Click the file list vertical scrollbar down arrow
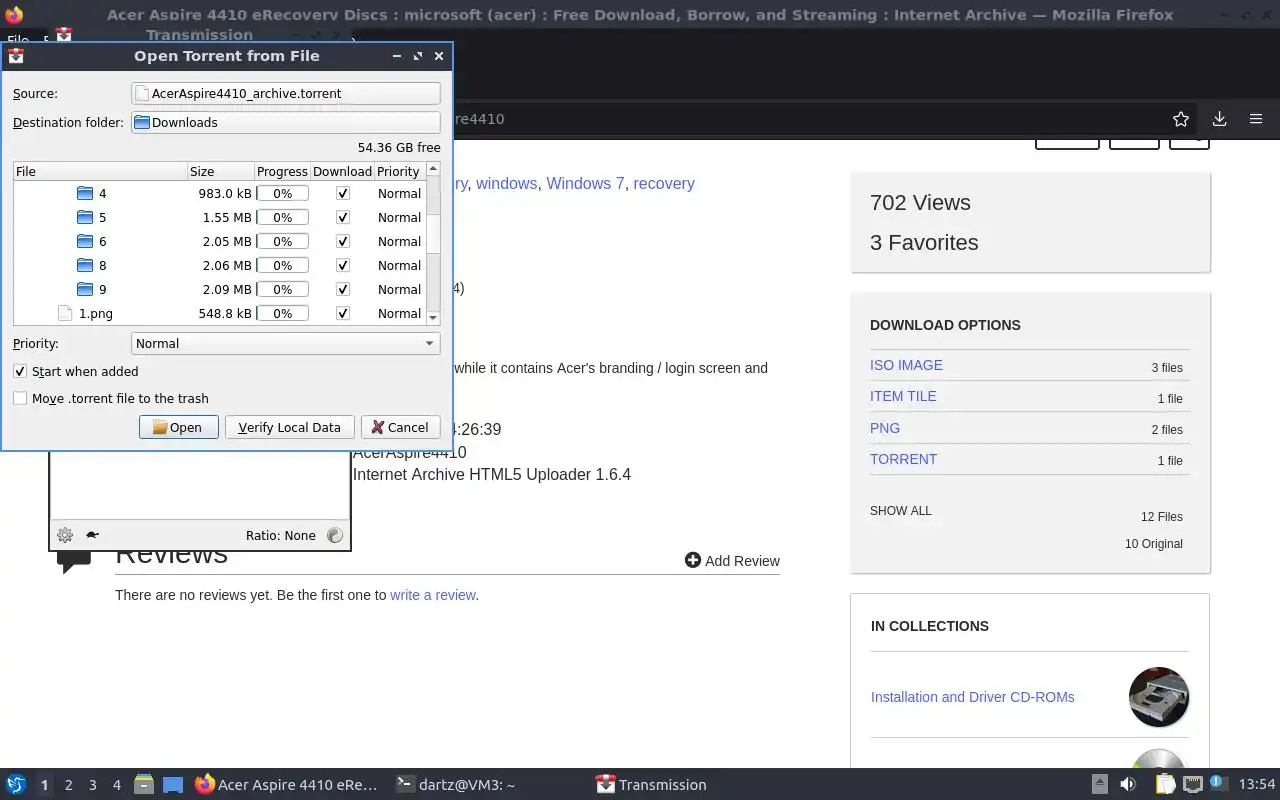The width and height of the screenshot is (1280, 800). pyautogui.click(x=433, y=317)
